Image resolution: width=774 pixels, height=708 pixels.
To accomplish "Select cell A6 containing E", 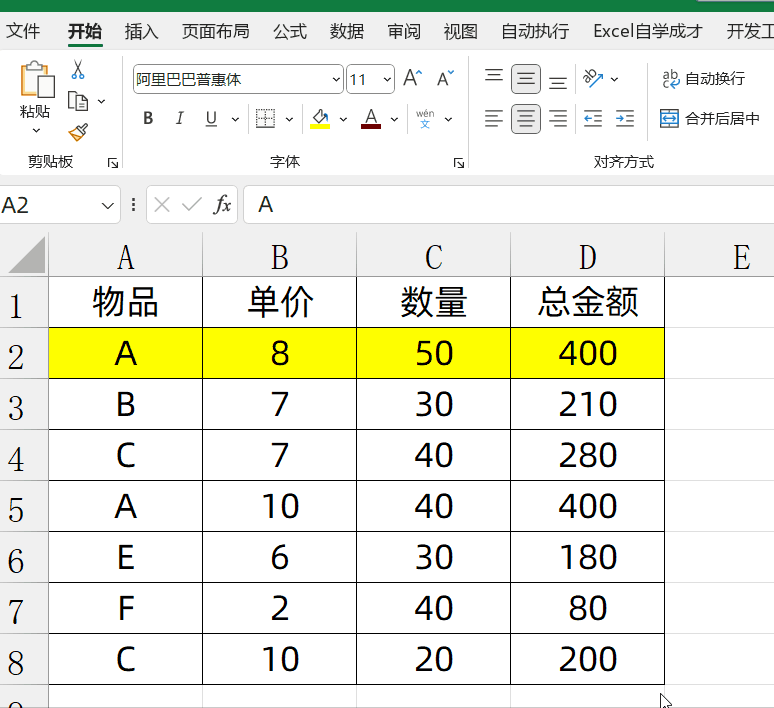I will (125, 557).
